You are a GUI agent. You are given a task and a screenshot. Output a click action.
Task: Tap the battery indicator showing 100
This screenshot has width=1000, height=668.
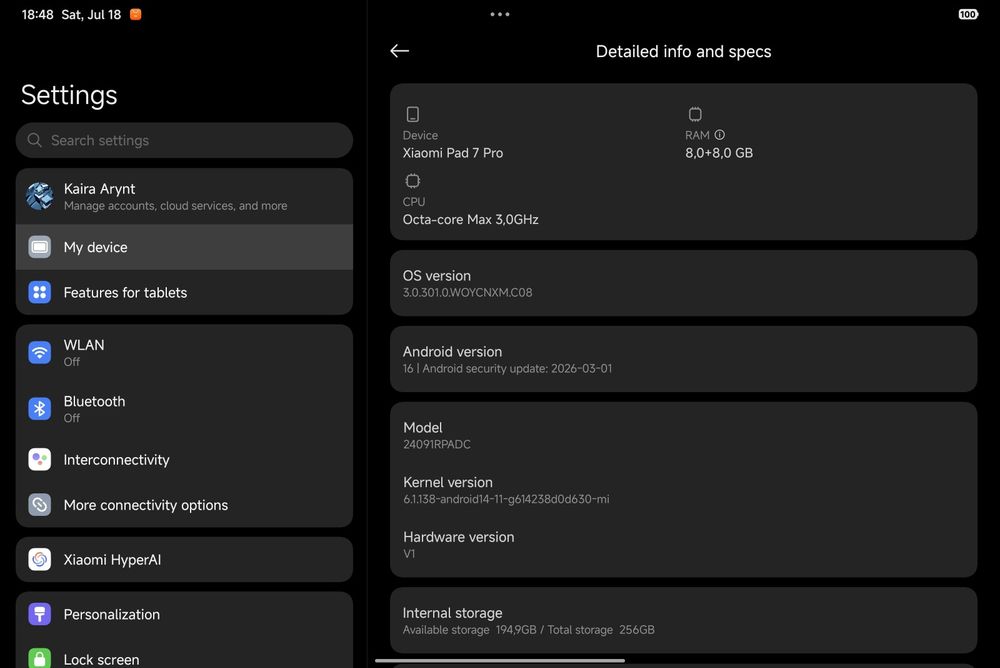tap(967, 14)
